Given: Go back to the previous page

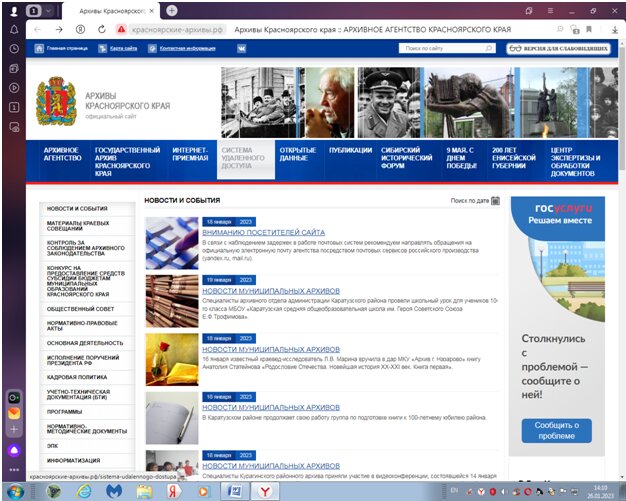Looking at the screenshot, I should pos(38,30).
